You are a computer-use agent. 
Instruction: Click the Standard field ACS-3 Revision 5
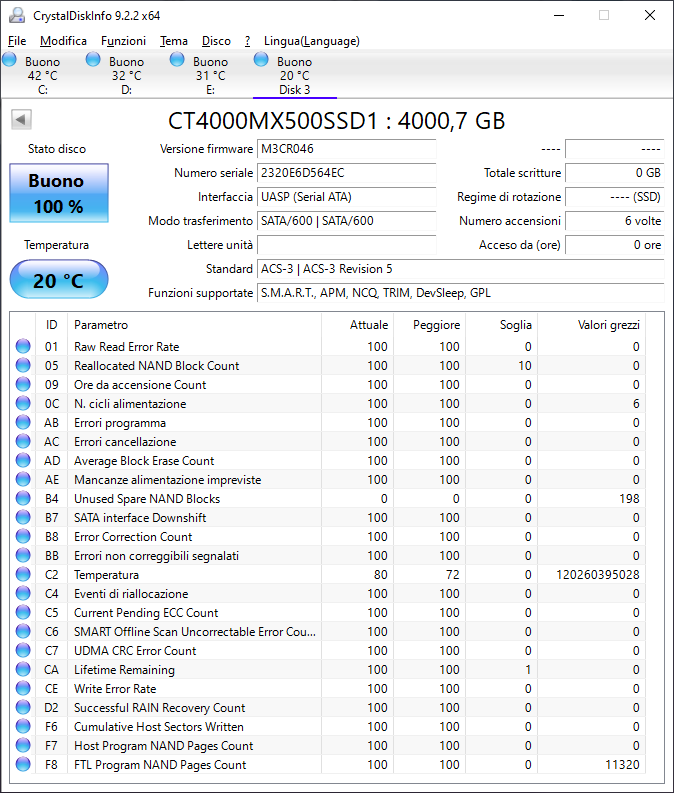click(x=461, y=269)
